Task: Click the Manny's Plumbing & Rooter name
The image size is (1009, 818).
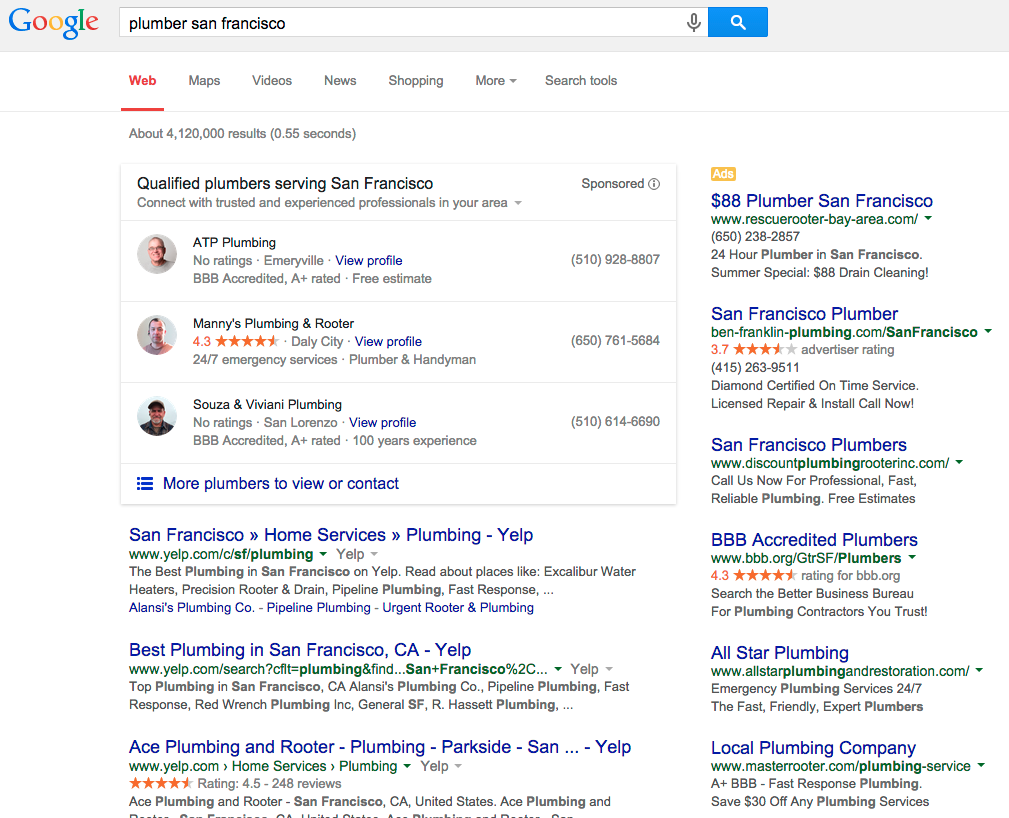Action: click(273, 324)
